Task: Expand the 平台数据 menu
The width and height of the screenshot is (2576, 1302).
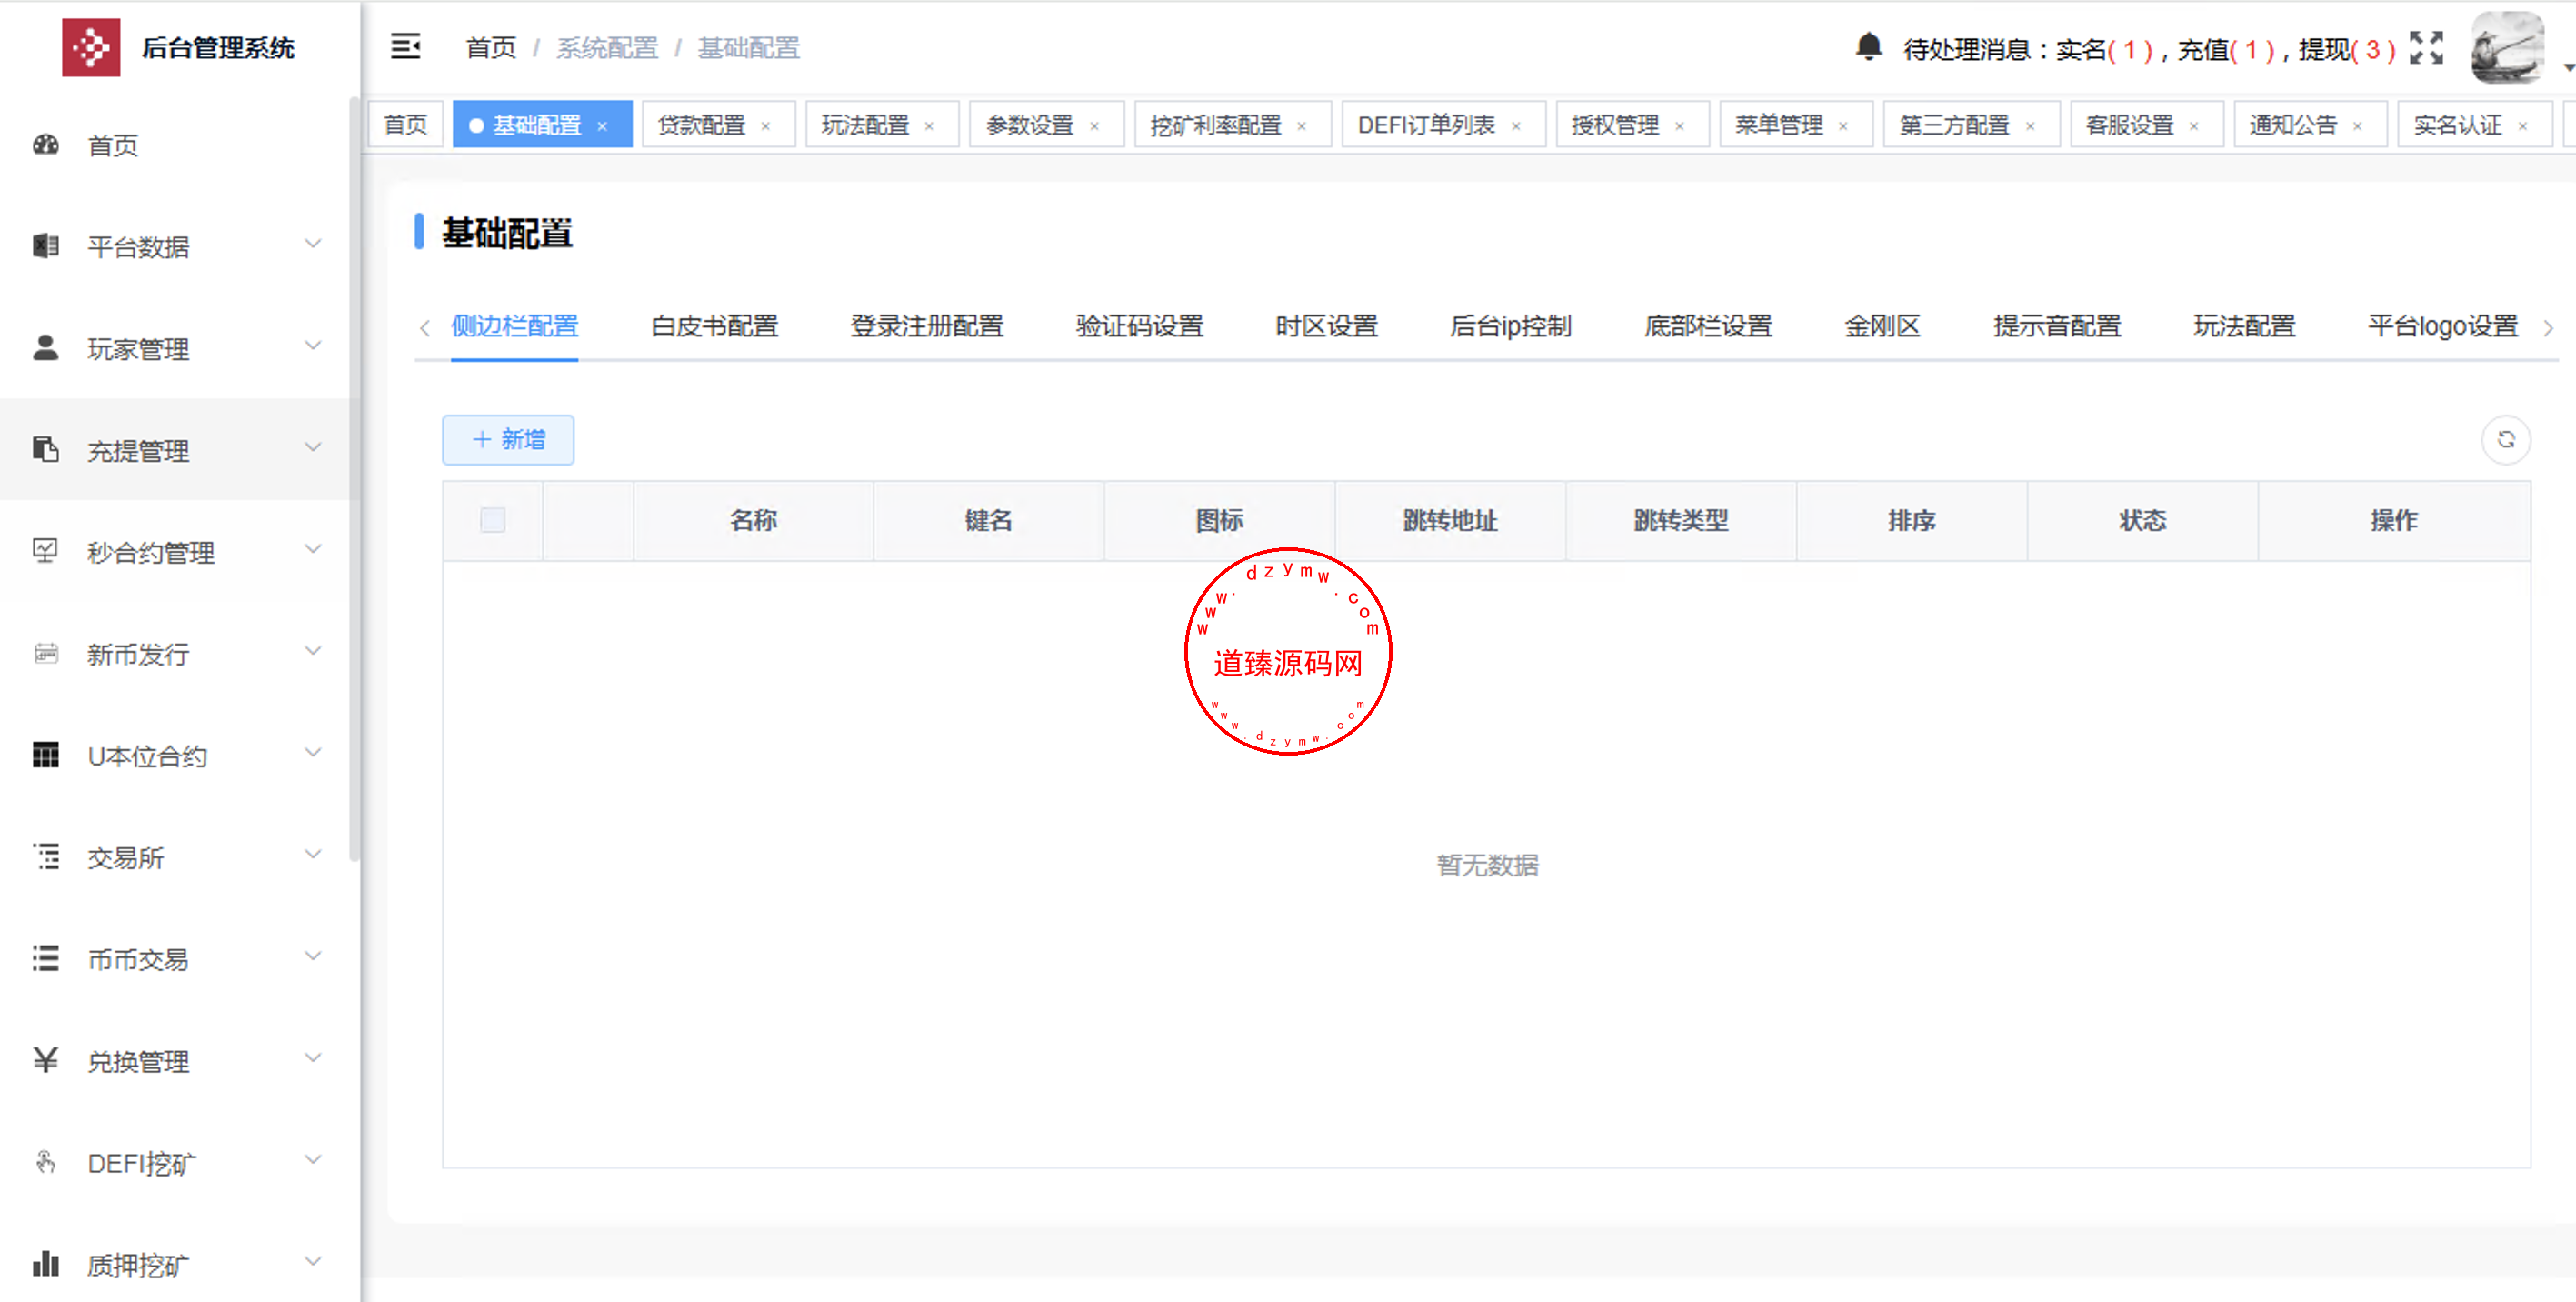Action: 313,244
